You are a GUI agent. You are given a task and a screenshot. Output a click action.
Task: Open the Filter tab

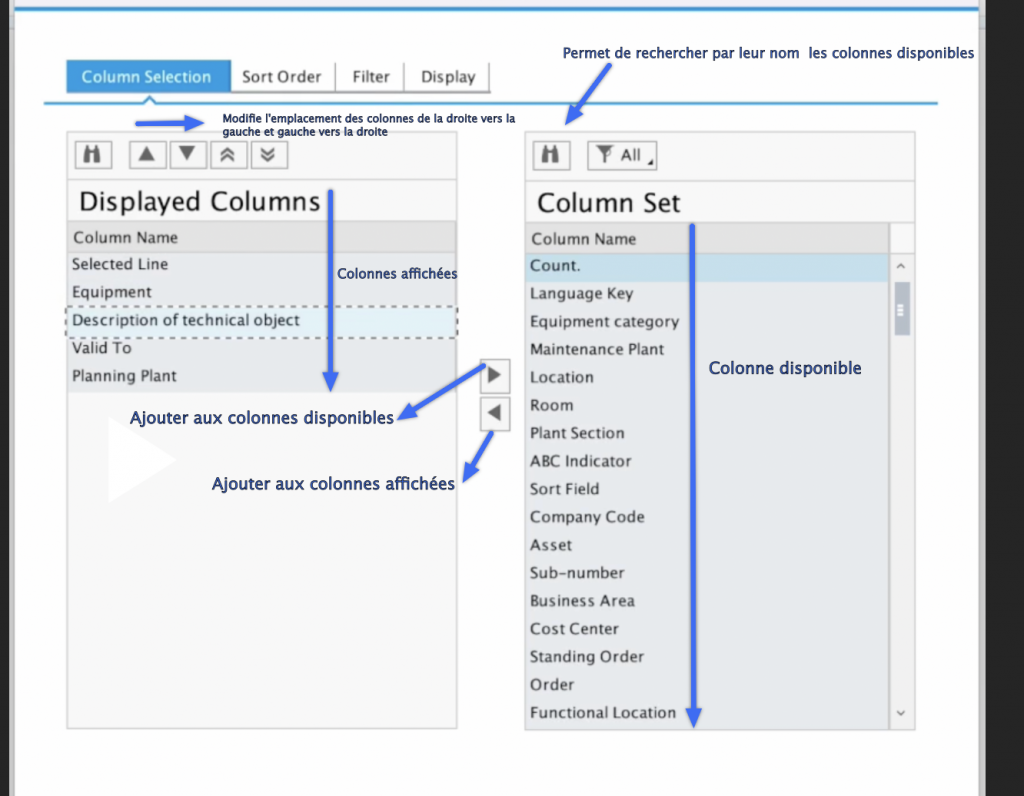(x=371, y=77)
